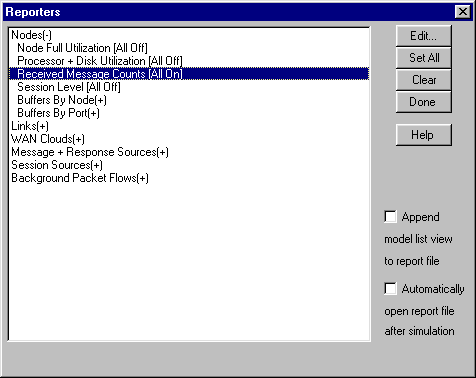Select Session Level reporter item
The image size is (476, 378).
69,87
